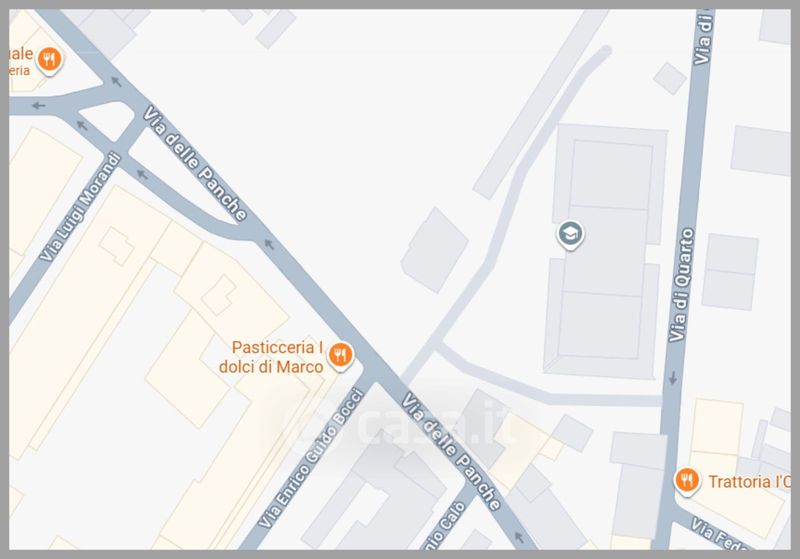Image resolution: width=800 pixels, height=559 pixels.
Task: Click the large school building footprint
Action: pyautogui.click(x=606, y=251)
